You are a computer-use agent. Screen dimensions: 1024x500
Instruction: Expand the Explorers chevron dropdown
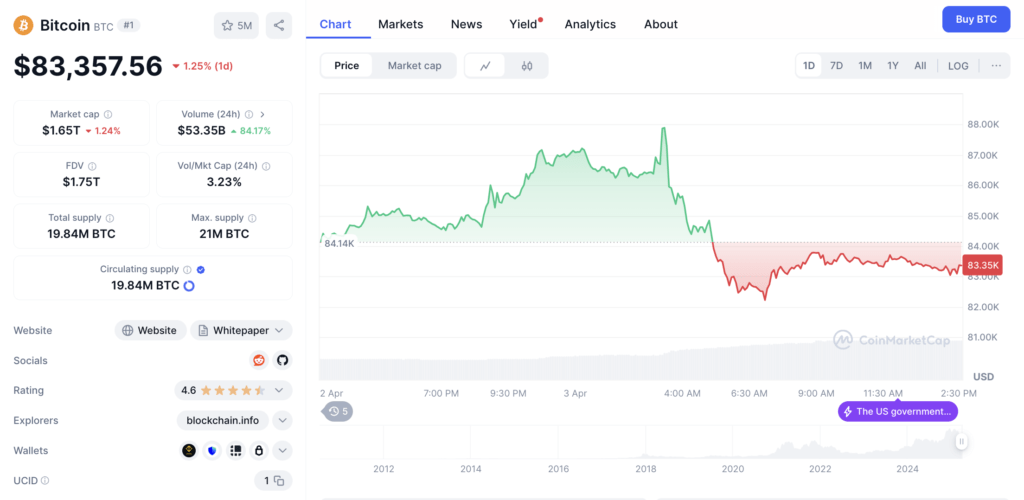coord(282,420)
